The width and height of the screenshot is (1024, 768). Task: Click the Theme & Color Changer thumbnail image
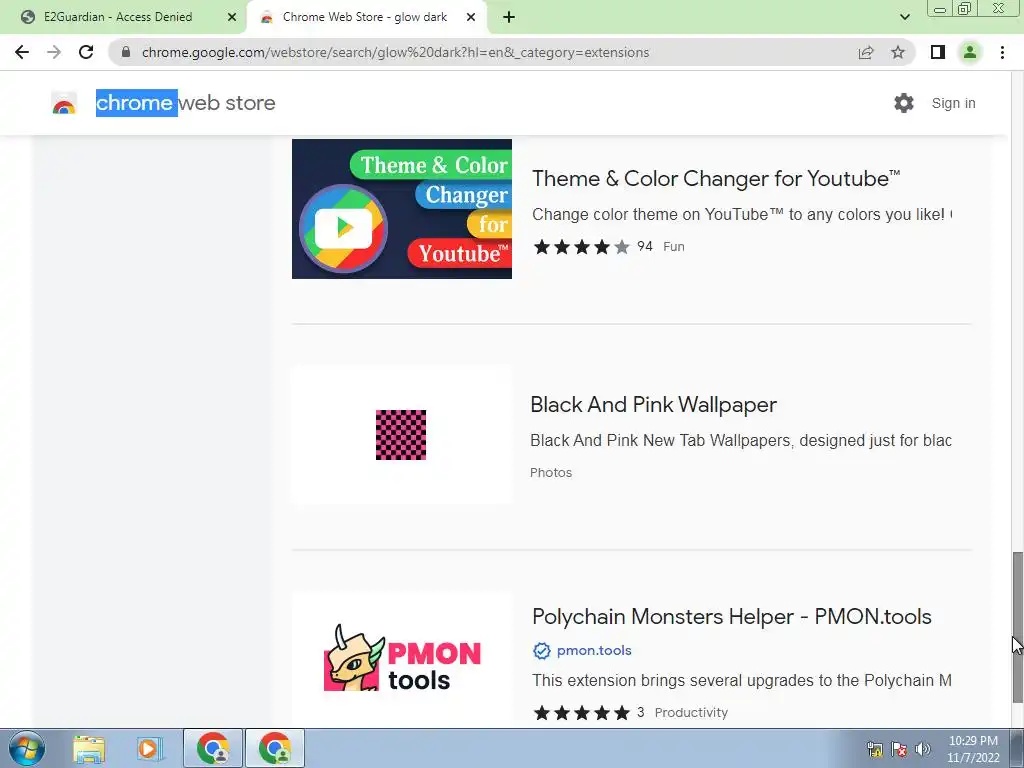402,209
